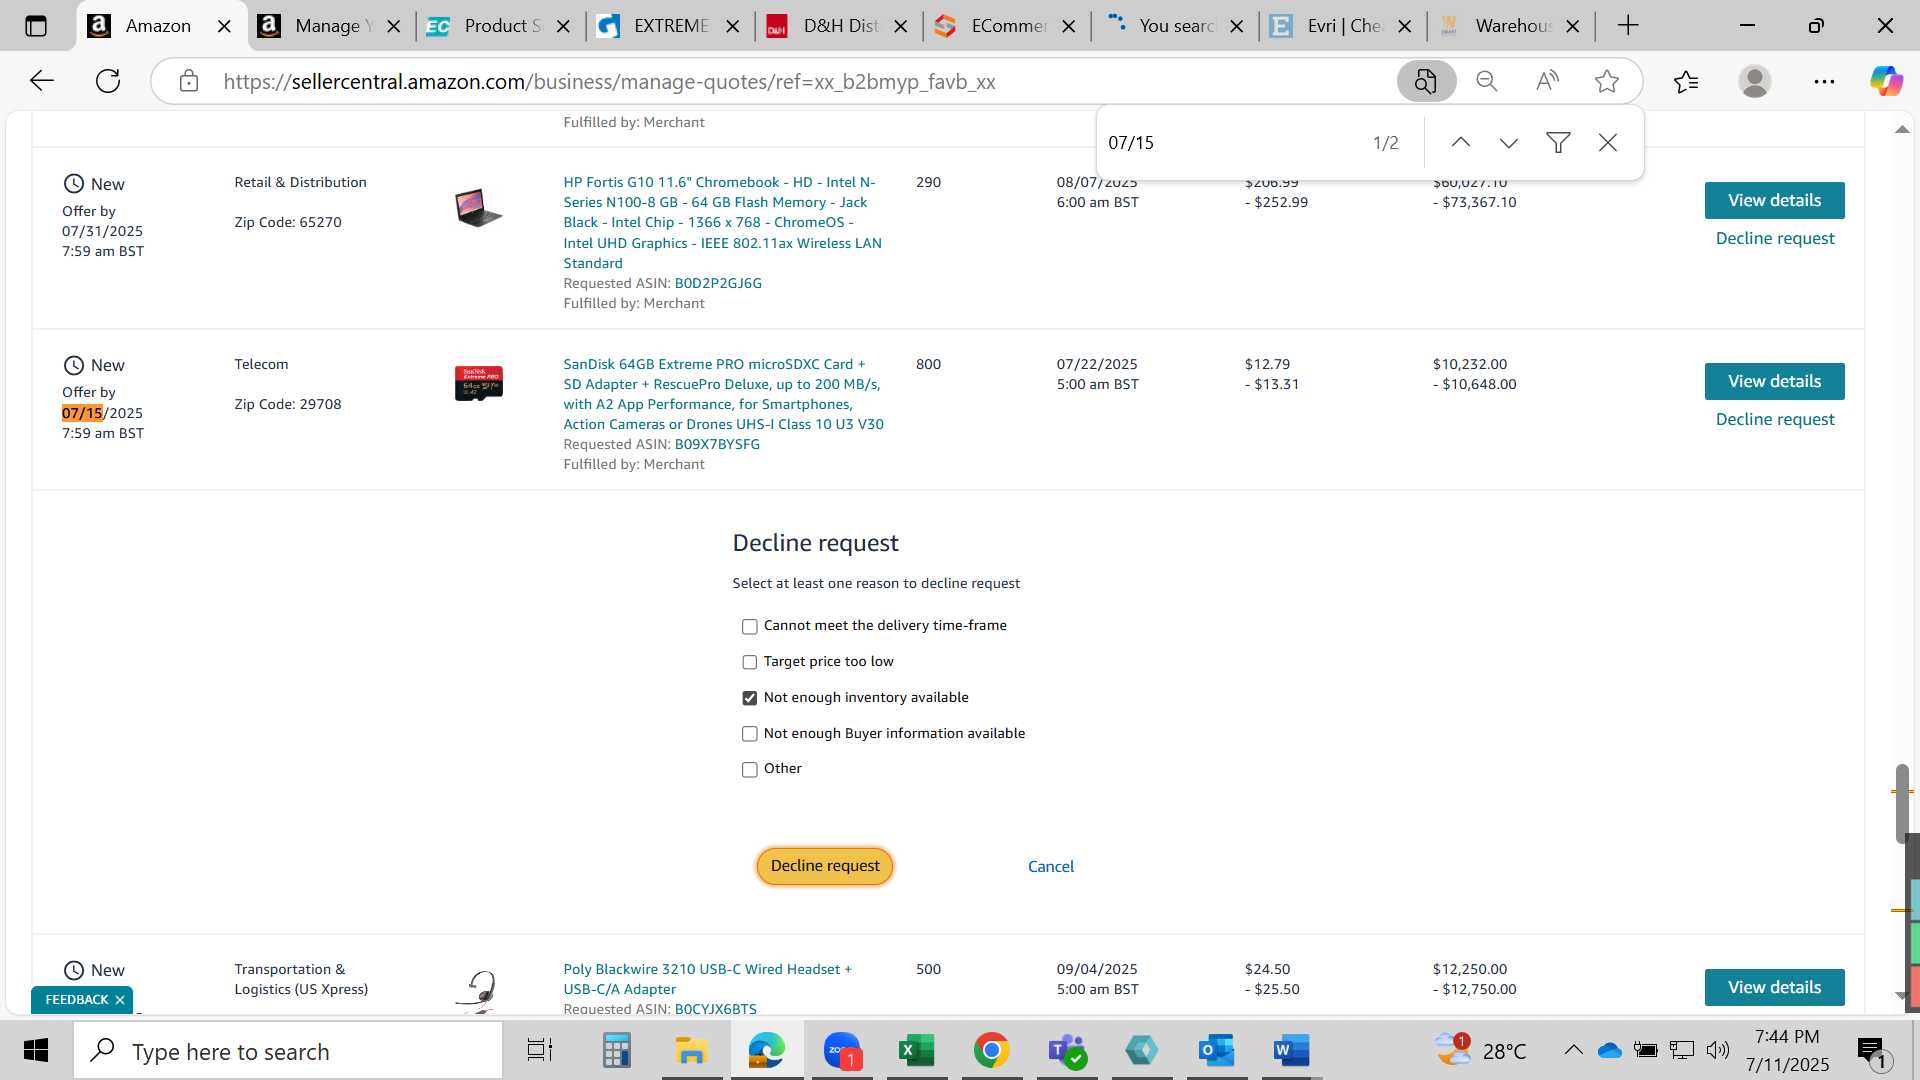Start Read aloud for this page
Screen dimensions: 1920x1080
(x=1547, y=81)
